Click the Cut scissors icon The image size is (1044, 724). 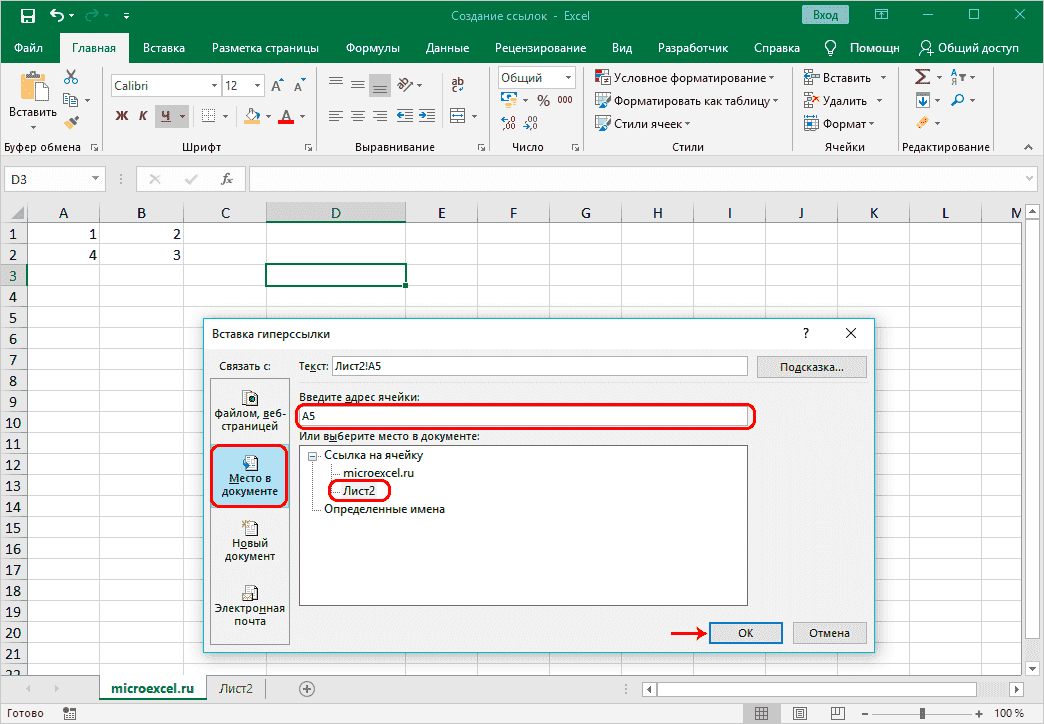click(71, 78)
